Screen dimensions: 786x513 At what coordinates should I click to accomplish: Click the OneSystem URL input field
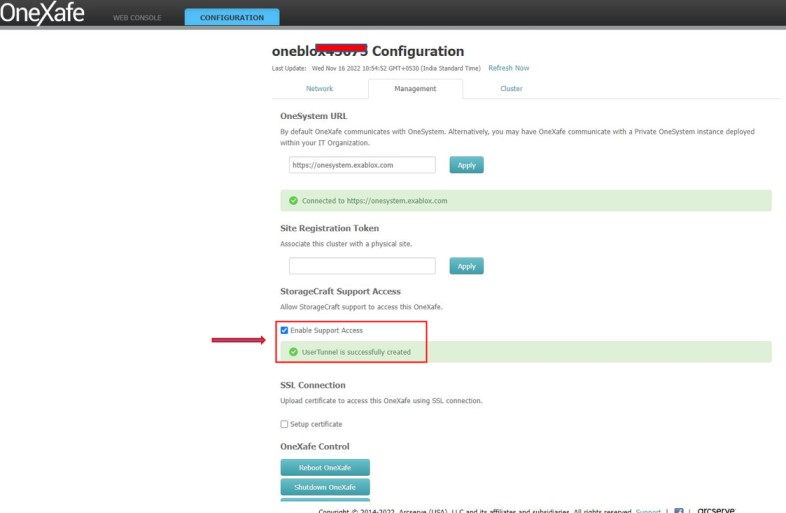[x=362, y=165]
